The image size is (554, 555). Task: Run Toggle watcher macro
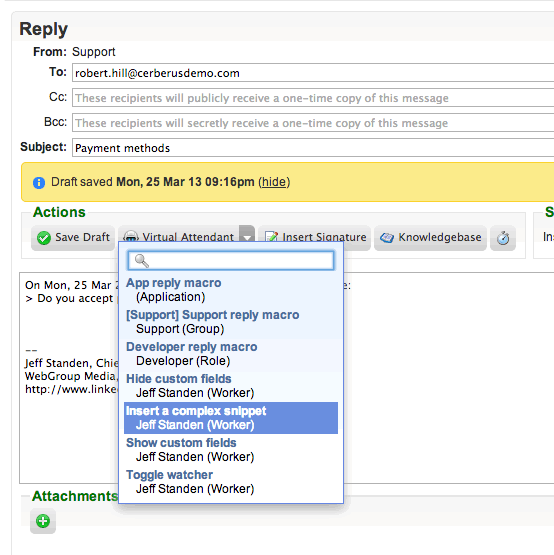point(231,482)
